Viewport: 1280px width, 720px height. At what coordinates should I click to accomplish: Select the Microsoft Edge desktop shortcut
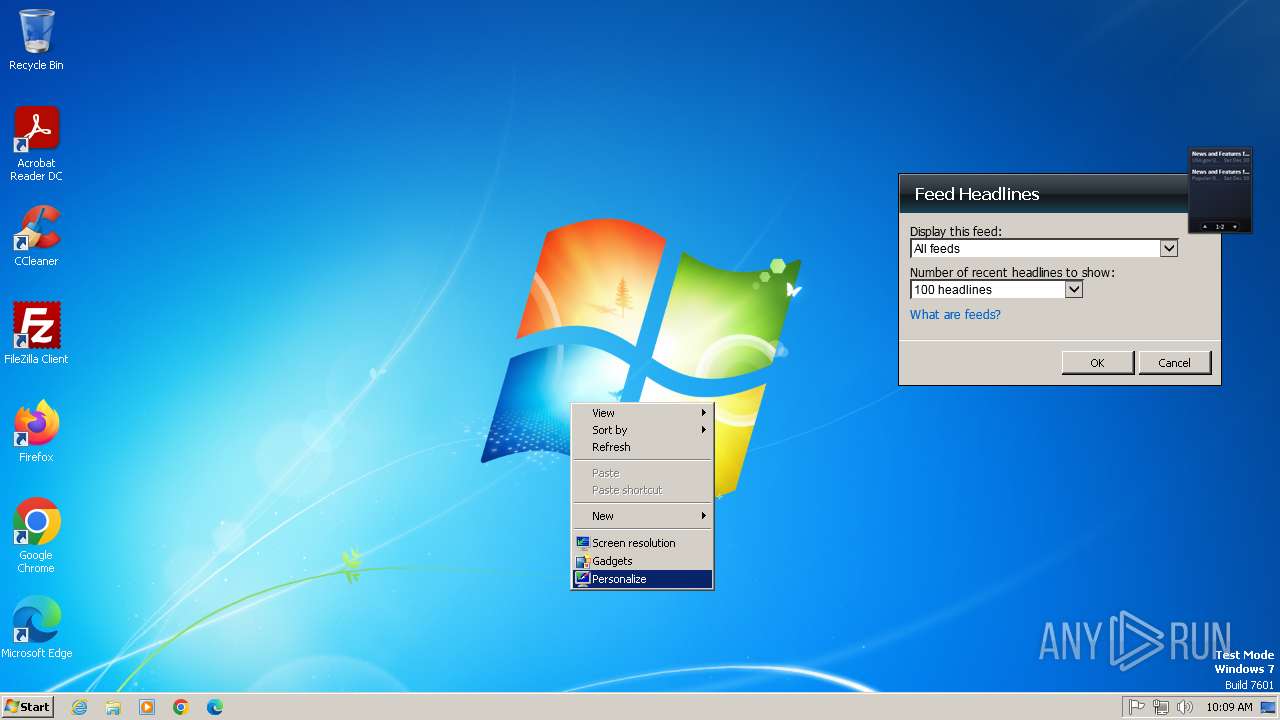tap(36, 628)
